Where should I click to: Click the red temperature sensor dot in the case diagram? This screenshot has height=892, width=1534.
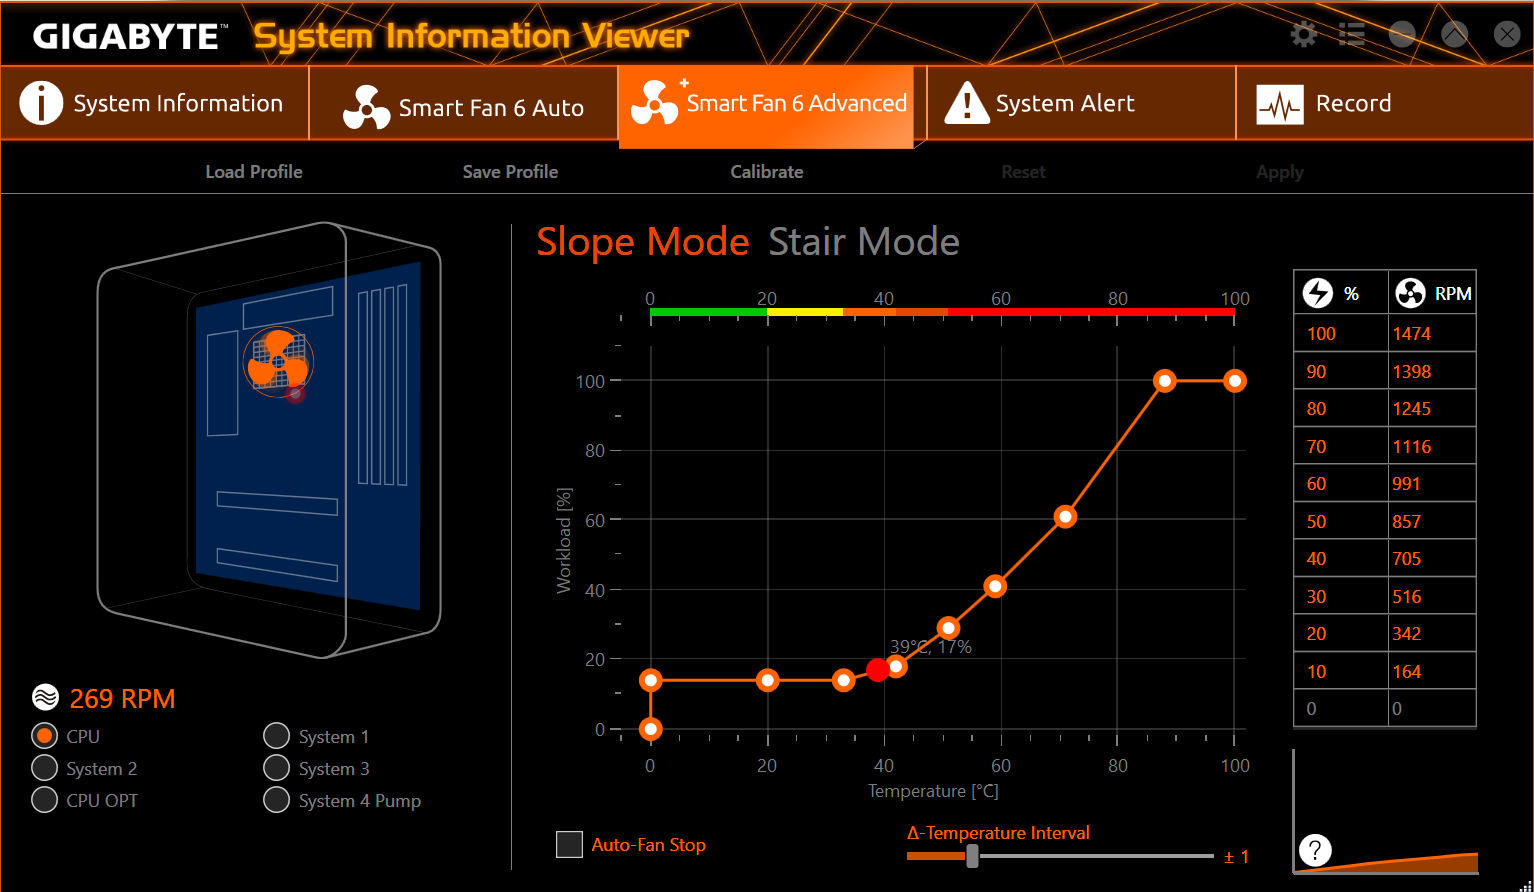click(x=295, y=394)
